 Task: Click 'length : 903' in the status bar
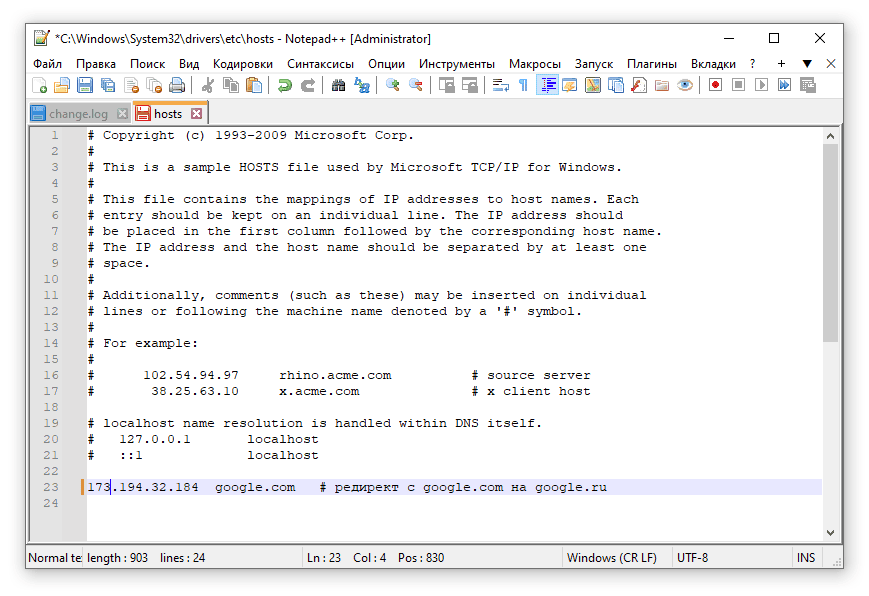(x=117, y=558)
